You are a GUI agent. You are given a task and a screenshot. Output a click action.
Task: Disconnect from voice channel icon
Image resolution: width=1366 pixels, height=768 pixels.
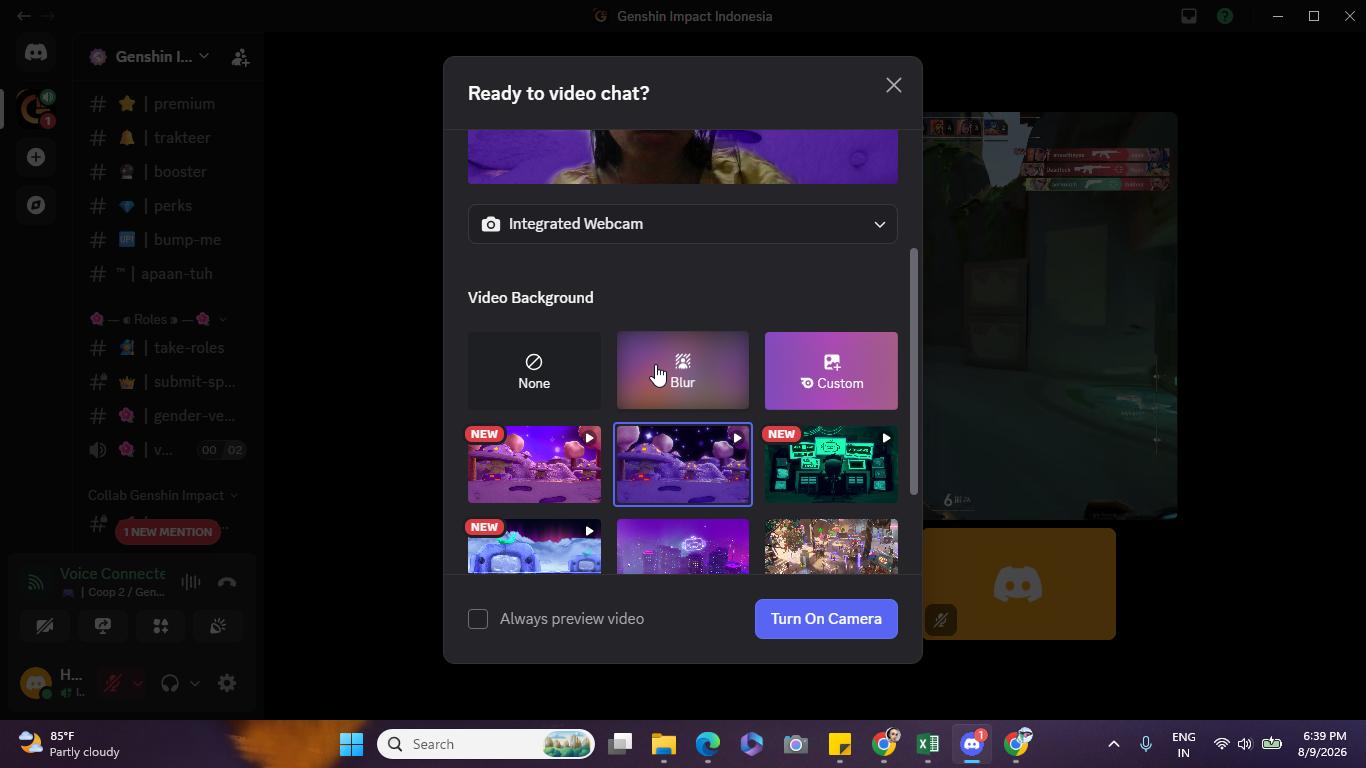click(227, 582)
